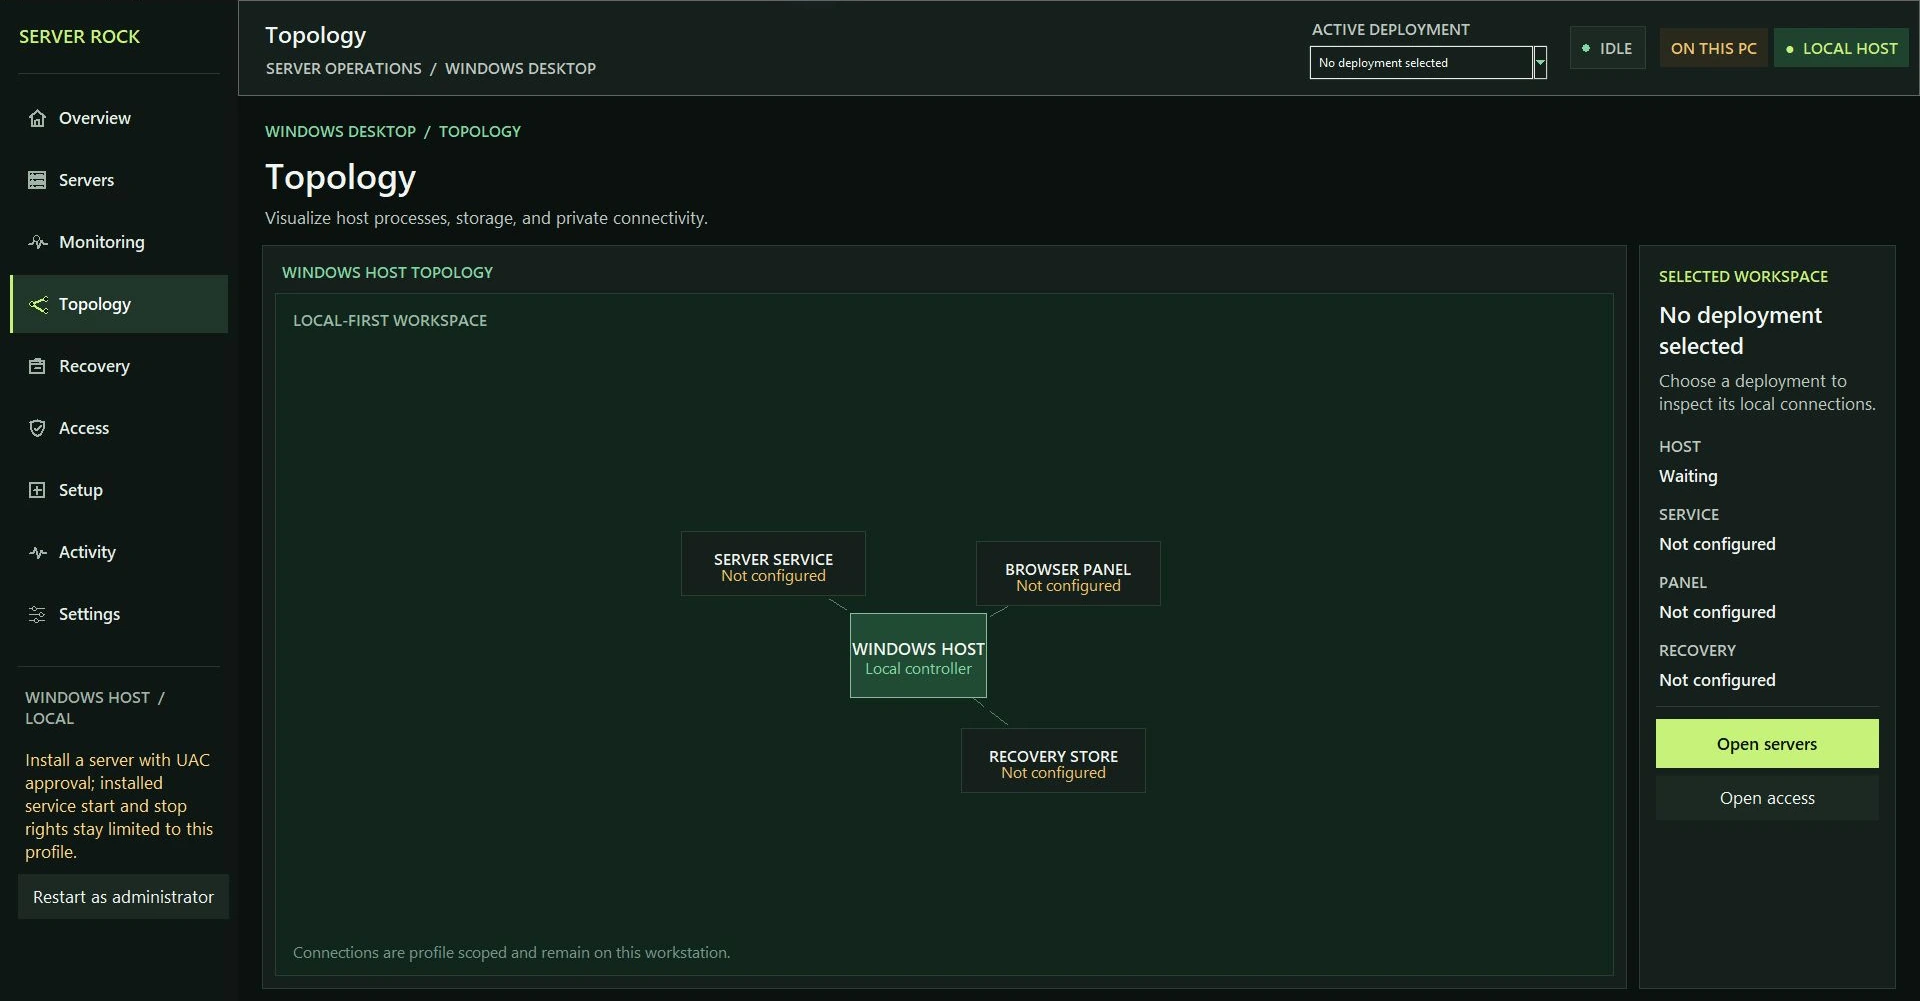Screen dimensions: 1920x1001
Task: Click Restart as administrator button
Action: [x=123, y=897]
